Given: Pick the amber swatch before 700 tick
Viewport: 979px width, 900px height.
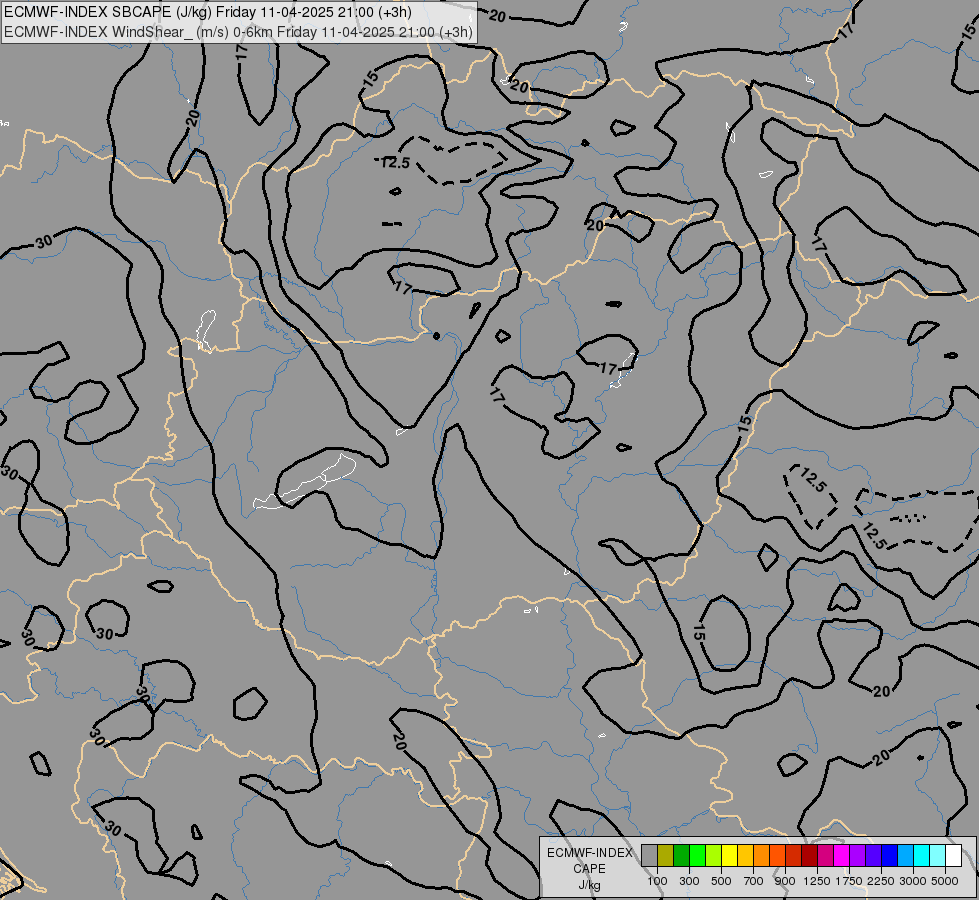Looking at the screenshot, I should coord(745,855).
